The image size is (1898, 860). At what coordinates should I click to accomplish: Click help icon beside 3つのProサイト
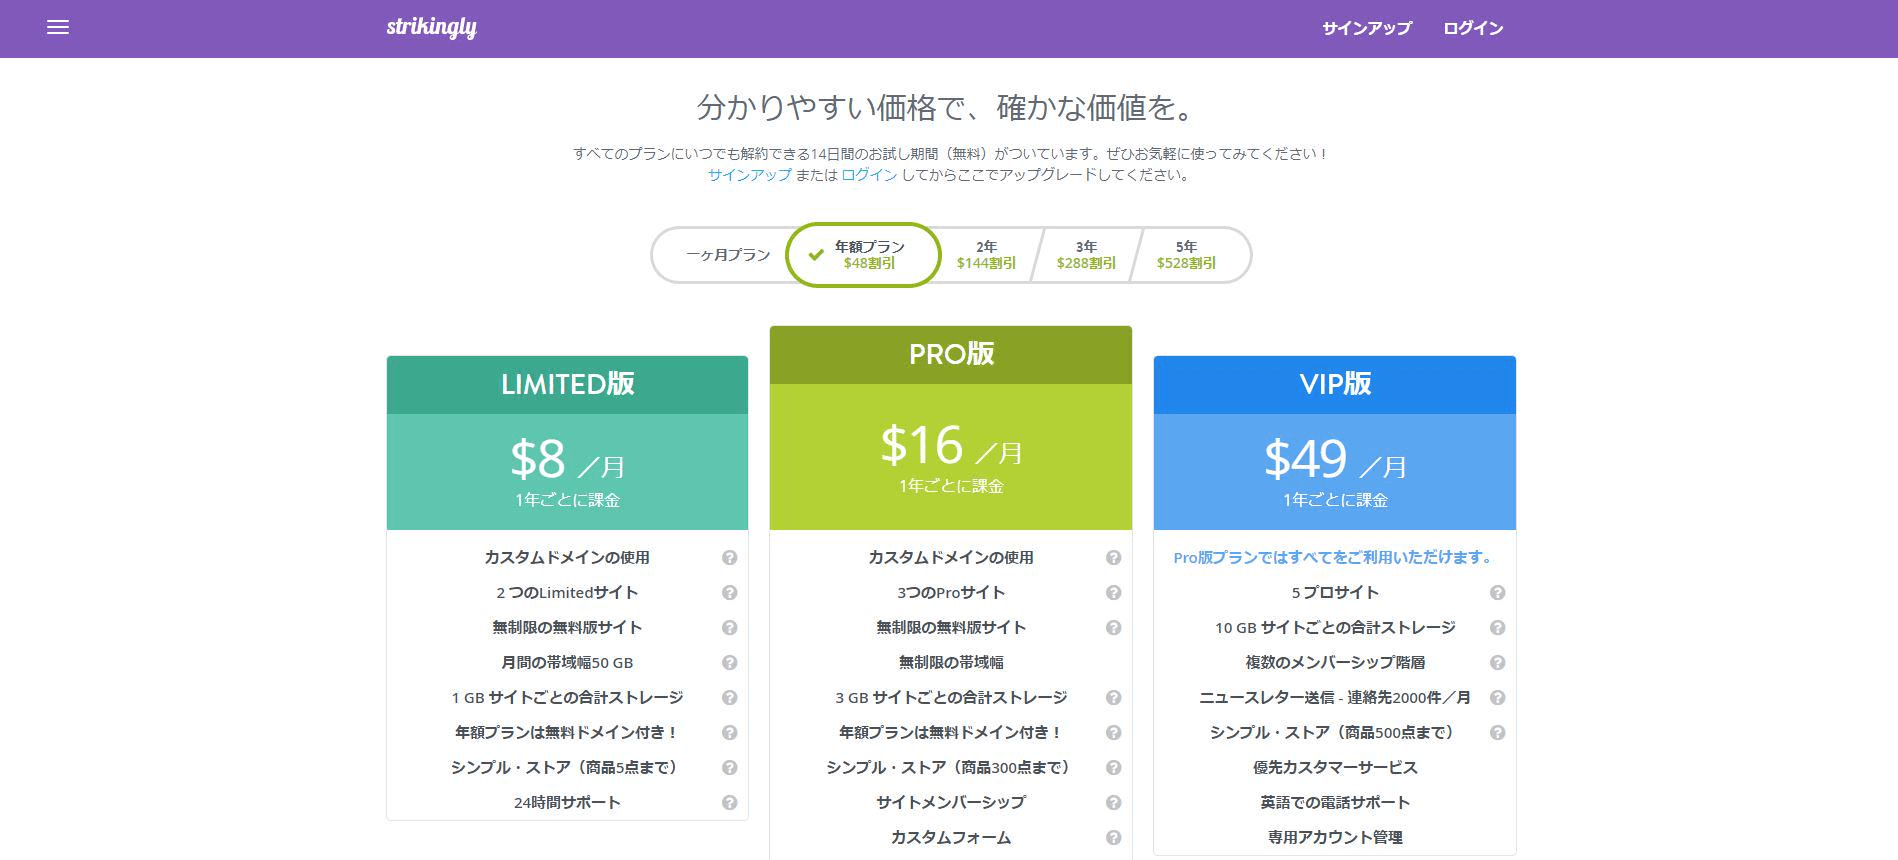tap(1114, 593)
